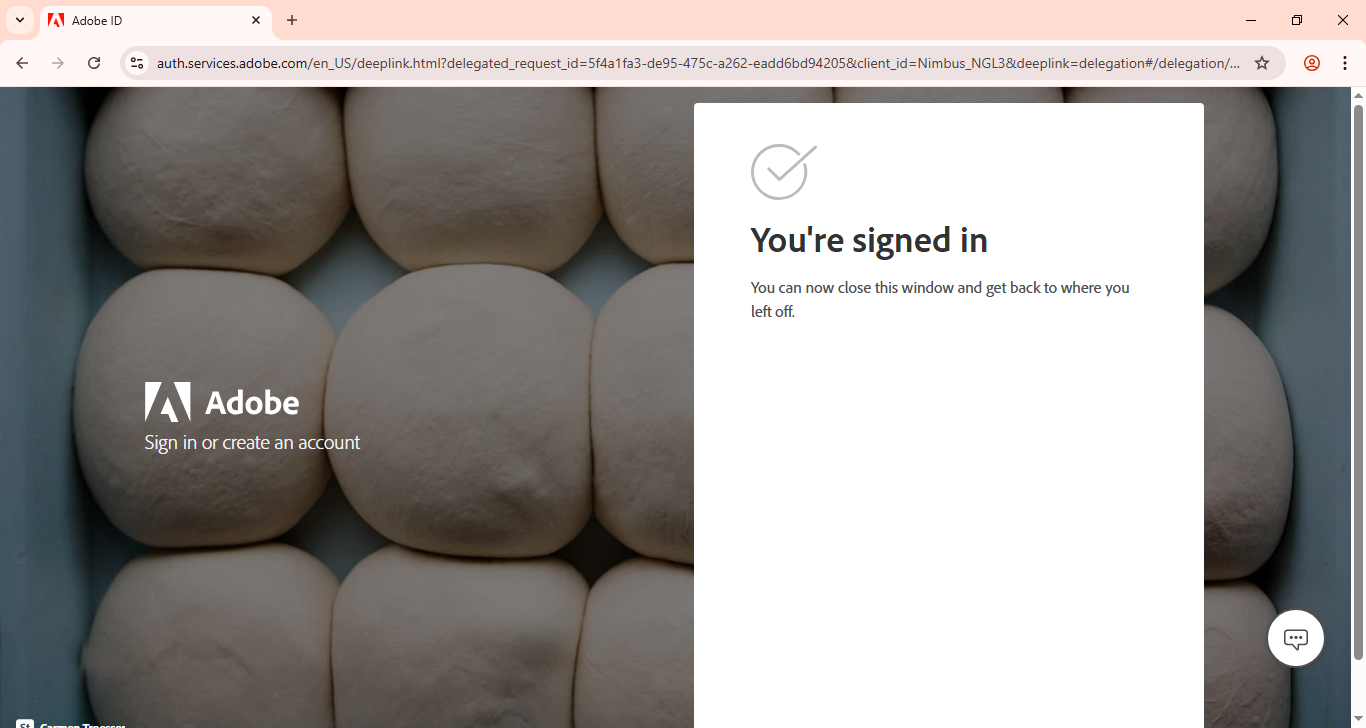View site information icon in address bar
Viewport: 1366px width, 728px height.
[x=138, y=63]
